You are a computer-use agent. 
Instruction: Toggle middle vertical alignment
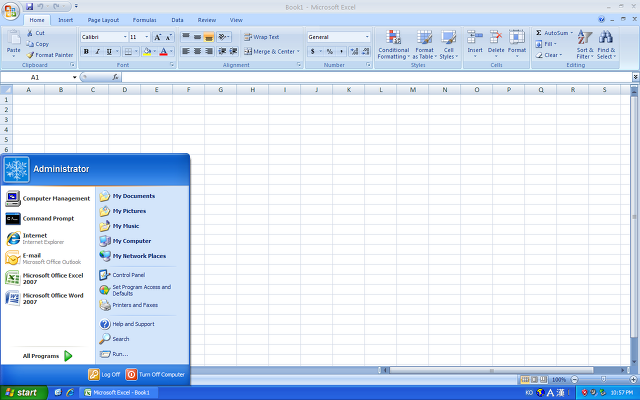pos(198,37)
